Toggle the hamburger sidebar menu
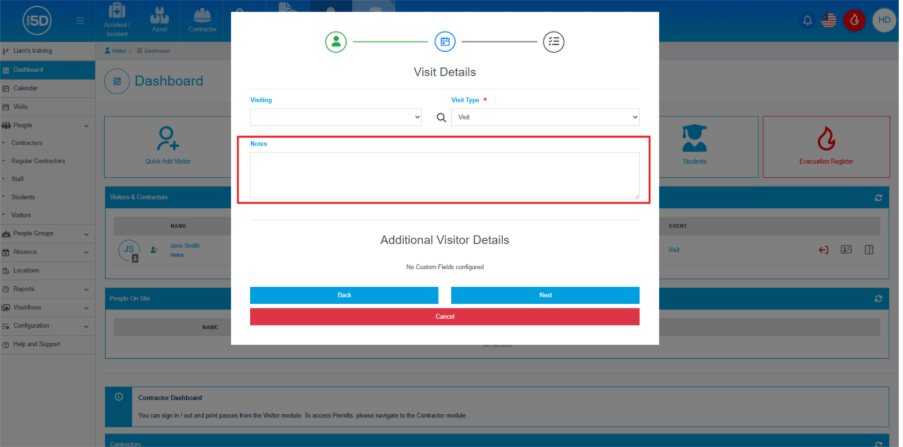Image resolution: width=903 pixels, height=447 pixels. point(80,20)
